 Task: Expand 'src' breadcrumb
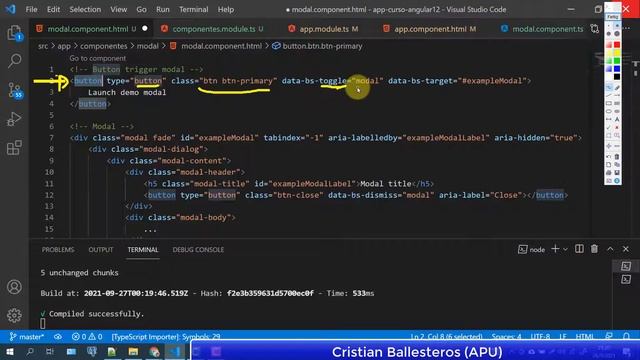coord(43,46)
